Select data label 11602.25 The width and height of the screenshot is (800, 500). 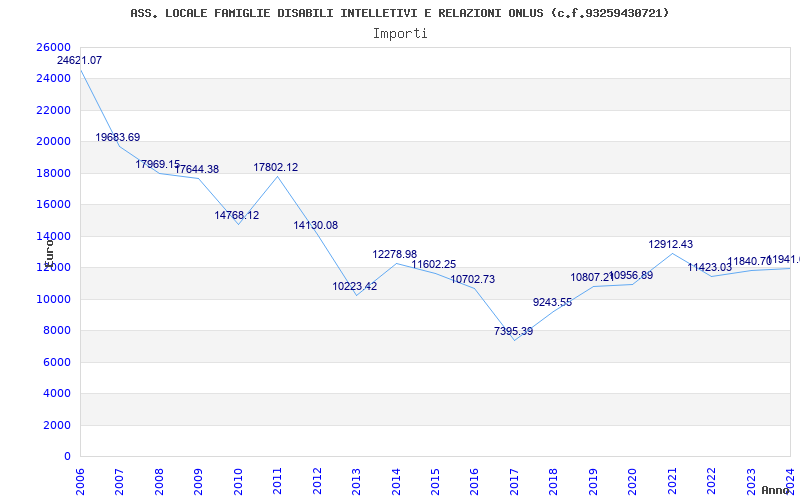434,265
